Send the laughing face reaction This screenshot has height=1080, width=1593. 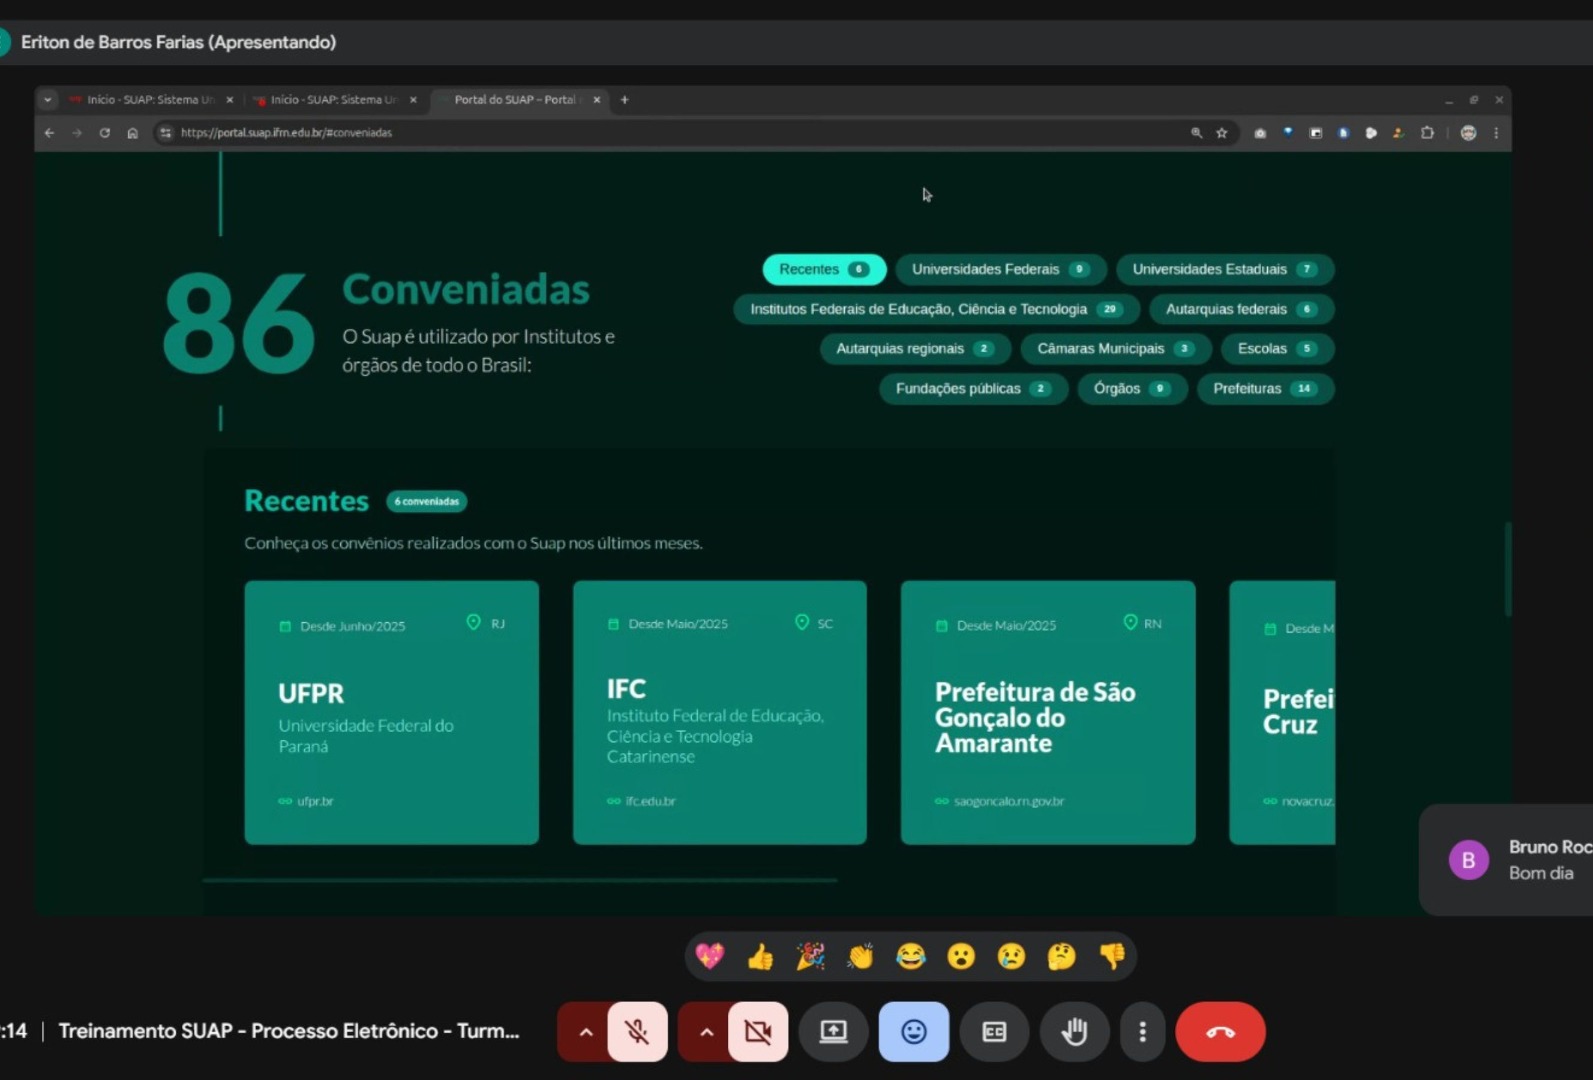tap(910, 956)
